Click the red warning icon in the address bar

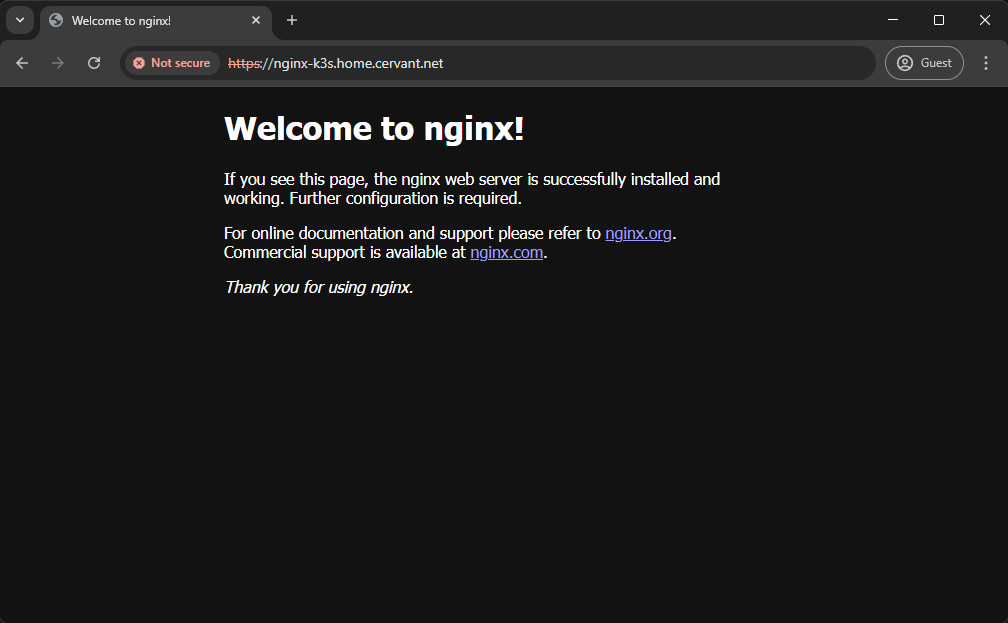[x=139, y=63]
